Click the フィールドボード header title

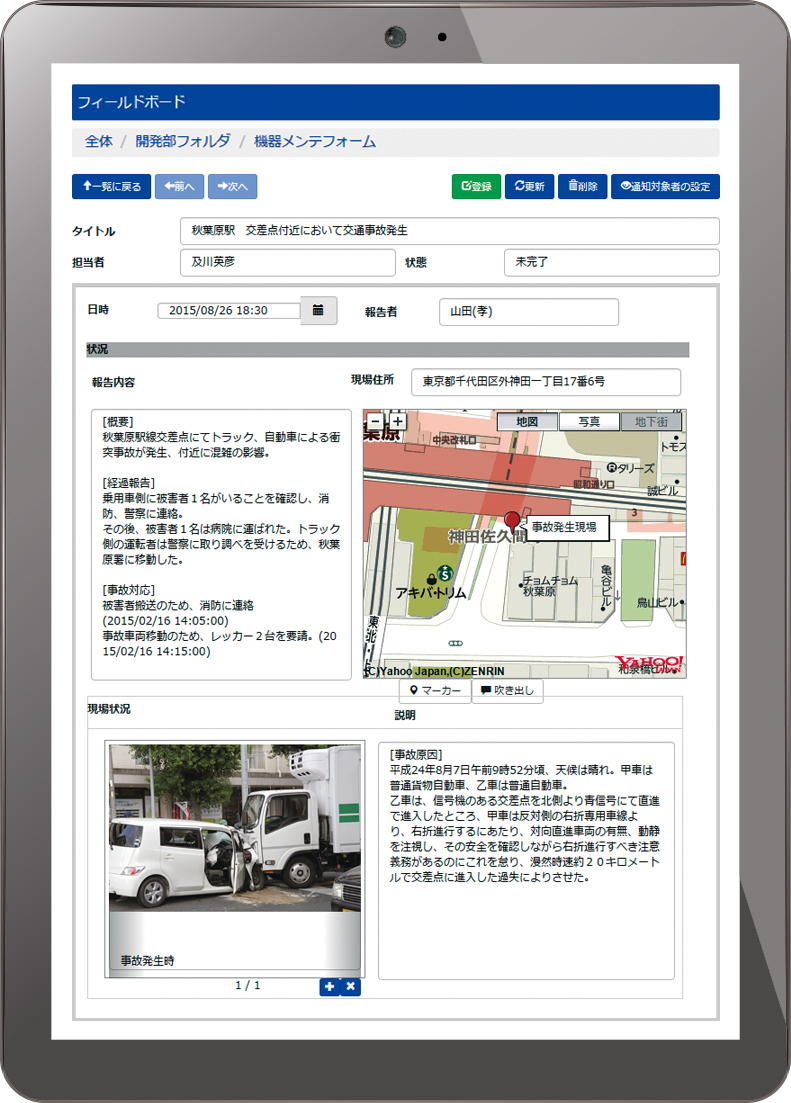coord(132,102)
